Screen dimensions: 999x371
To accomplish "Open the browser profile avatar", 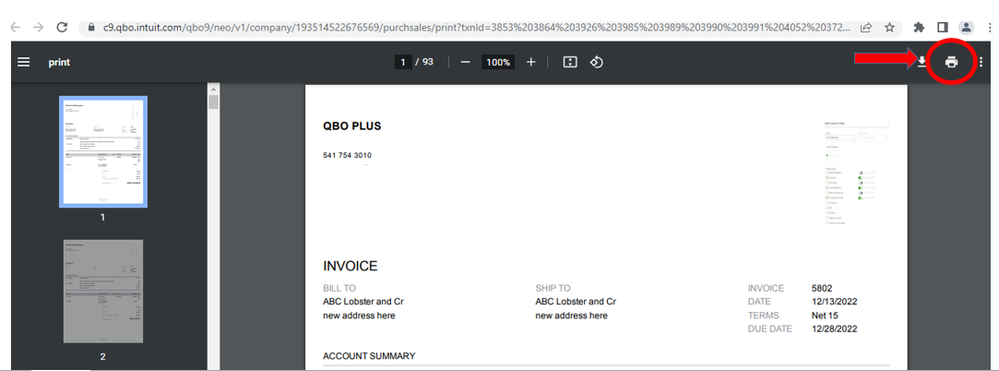I will (967, 27).
